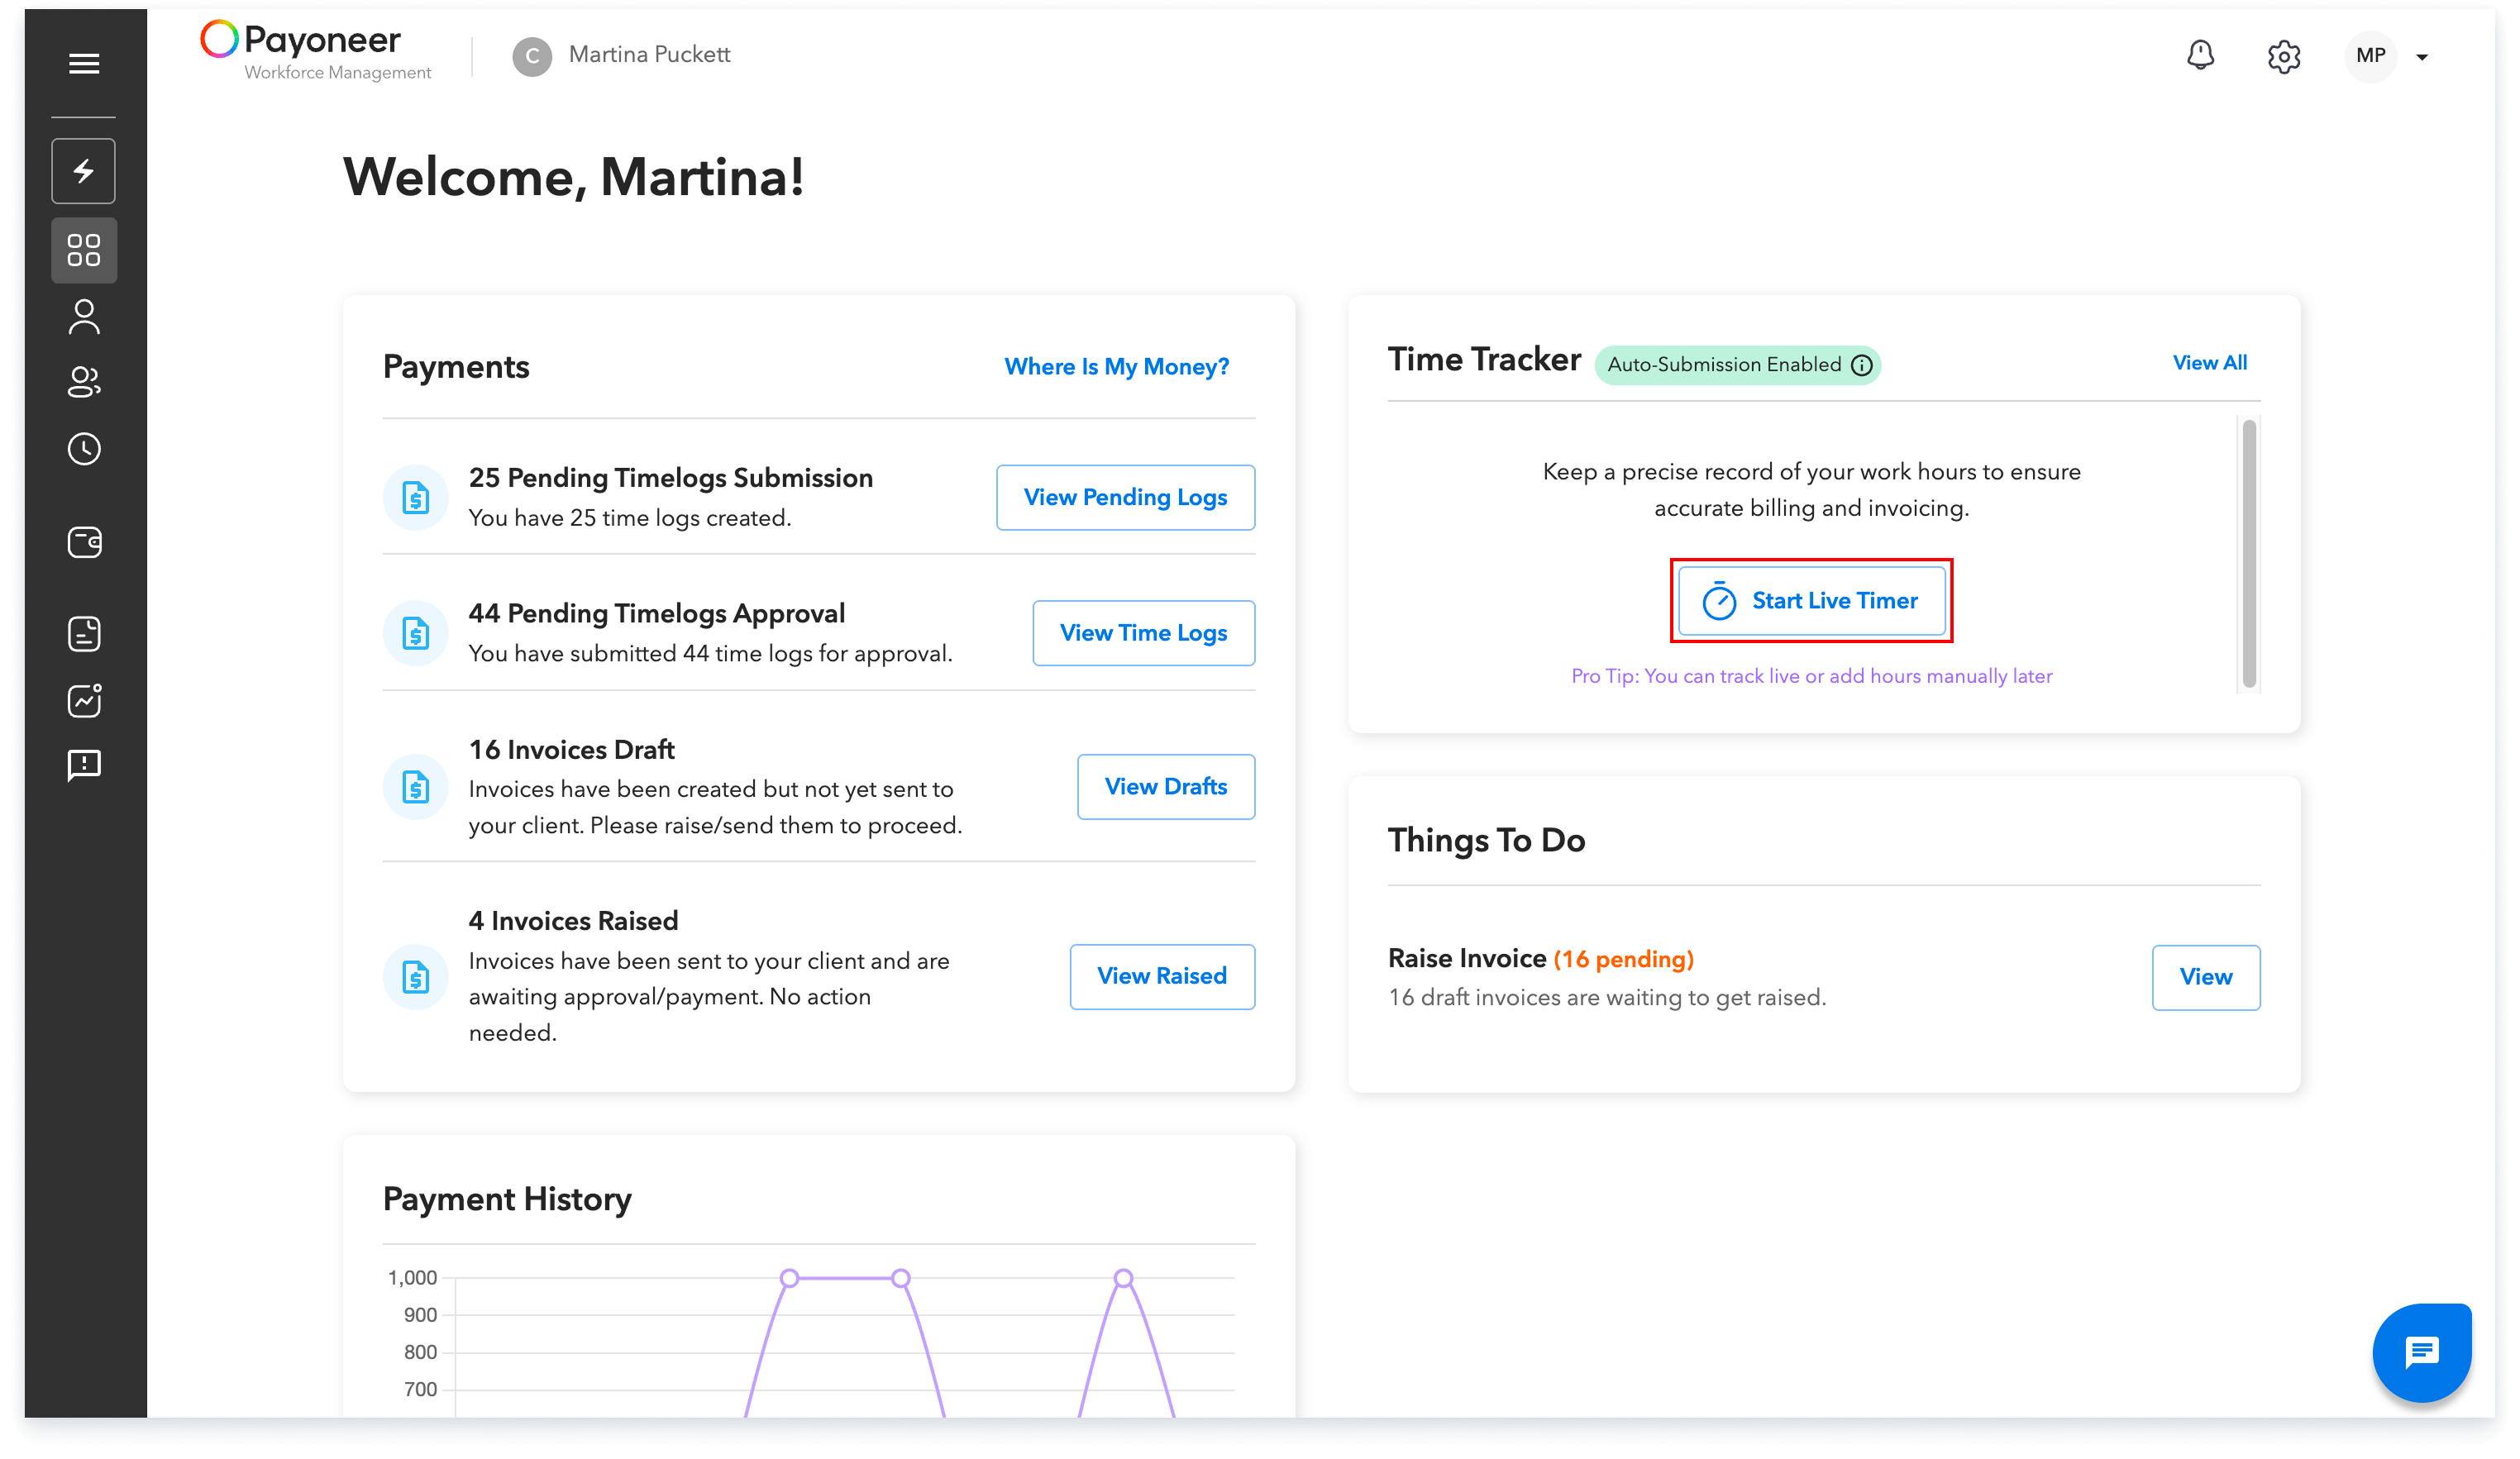Image resolution: width=2520 pixels, height=1459 pixels.
Task: Open settings via the gear icon
Action: point(2283,57)
